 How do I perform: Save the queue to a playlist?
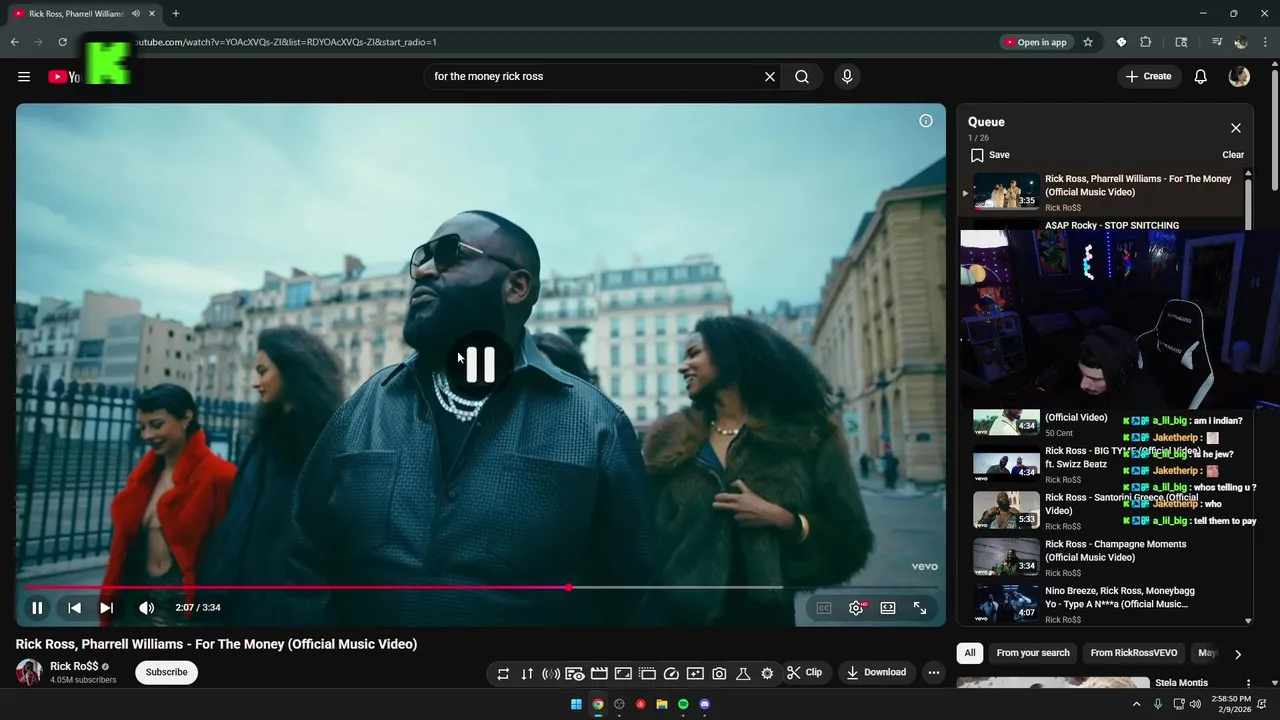tap(990, 155)
